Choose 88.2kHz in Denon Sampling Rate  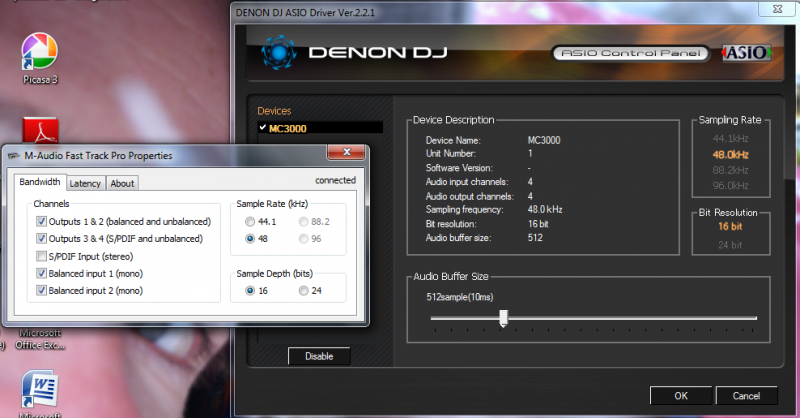click(x=730, y=170)
